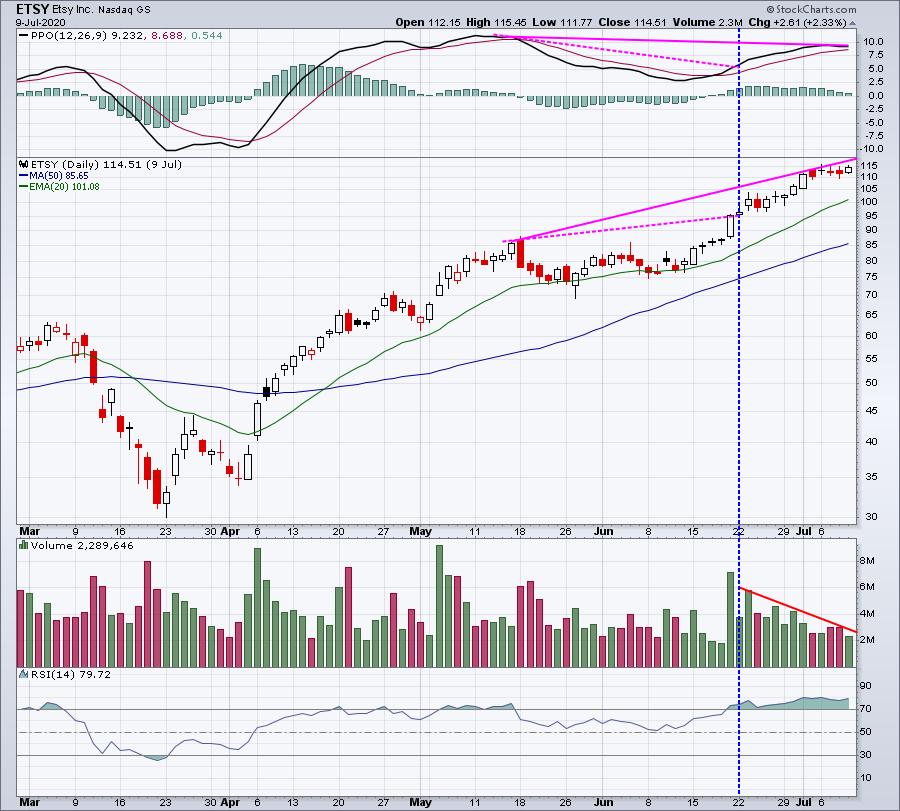Click the solid magenta trendline above price candles
900x811 pixels.
(x=680, y=200)
